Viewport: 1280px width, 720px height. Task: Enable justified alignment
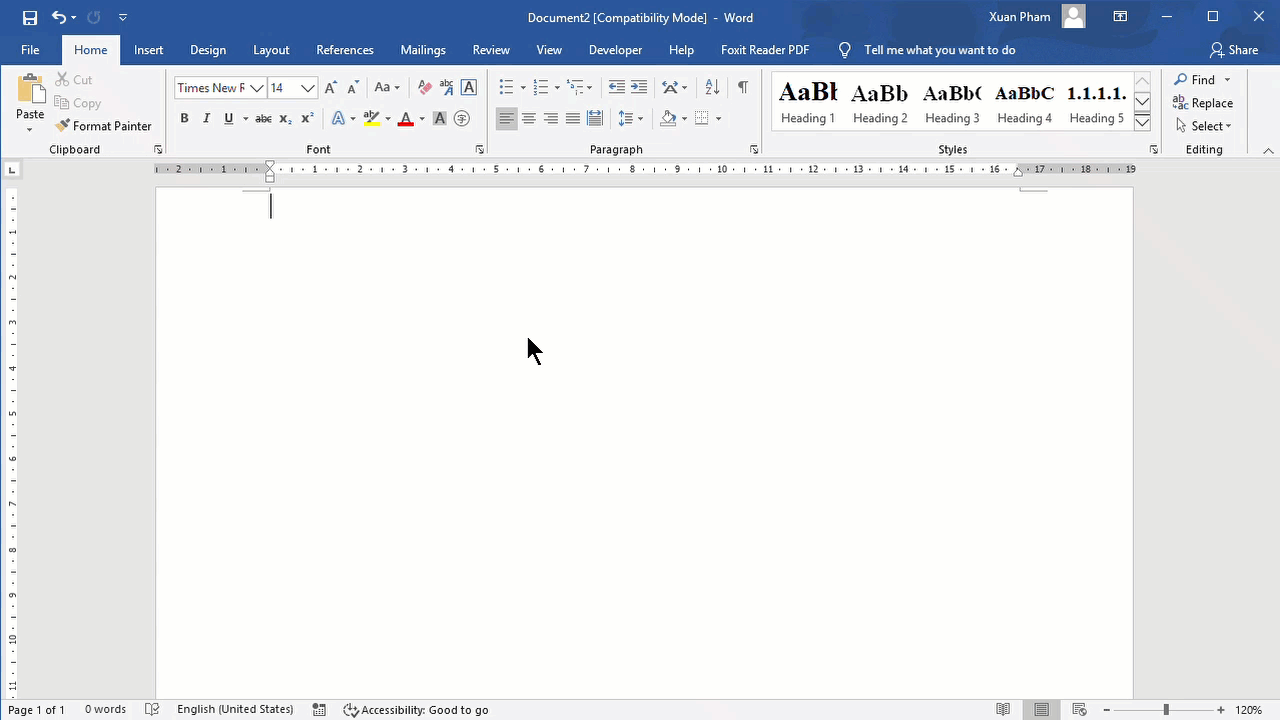pyautogui.click(x=573, y=118)
